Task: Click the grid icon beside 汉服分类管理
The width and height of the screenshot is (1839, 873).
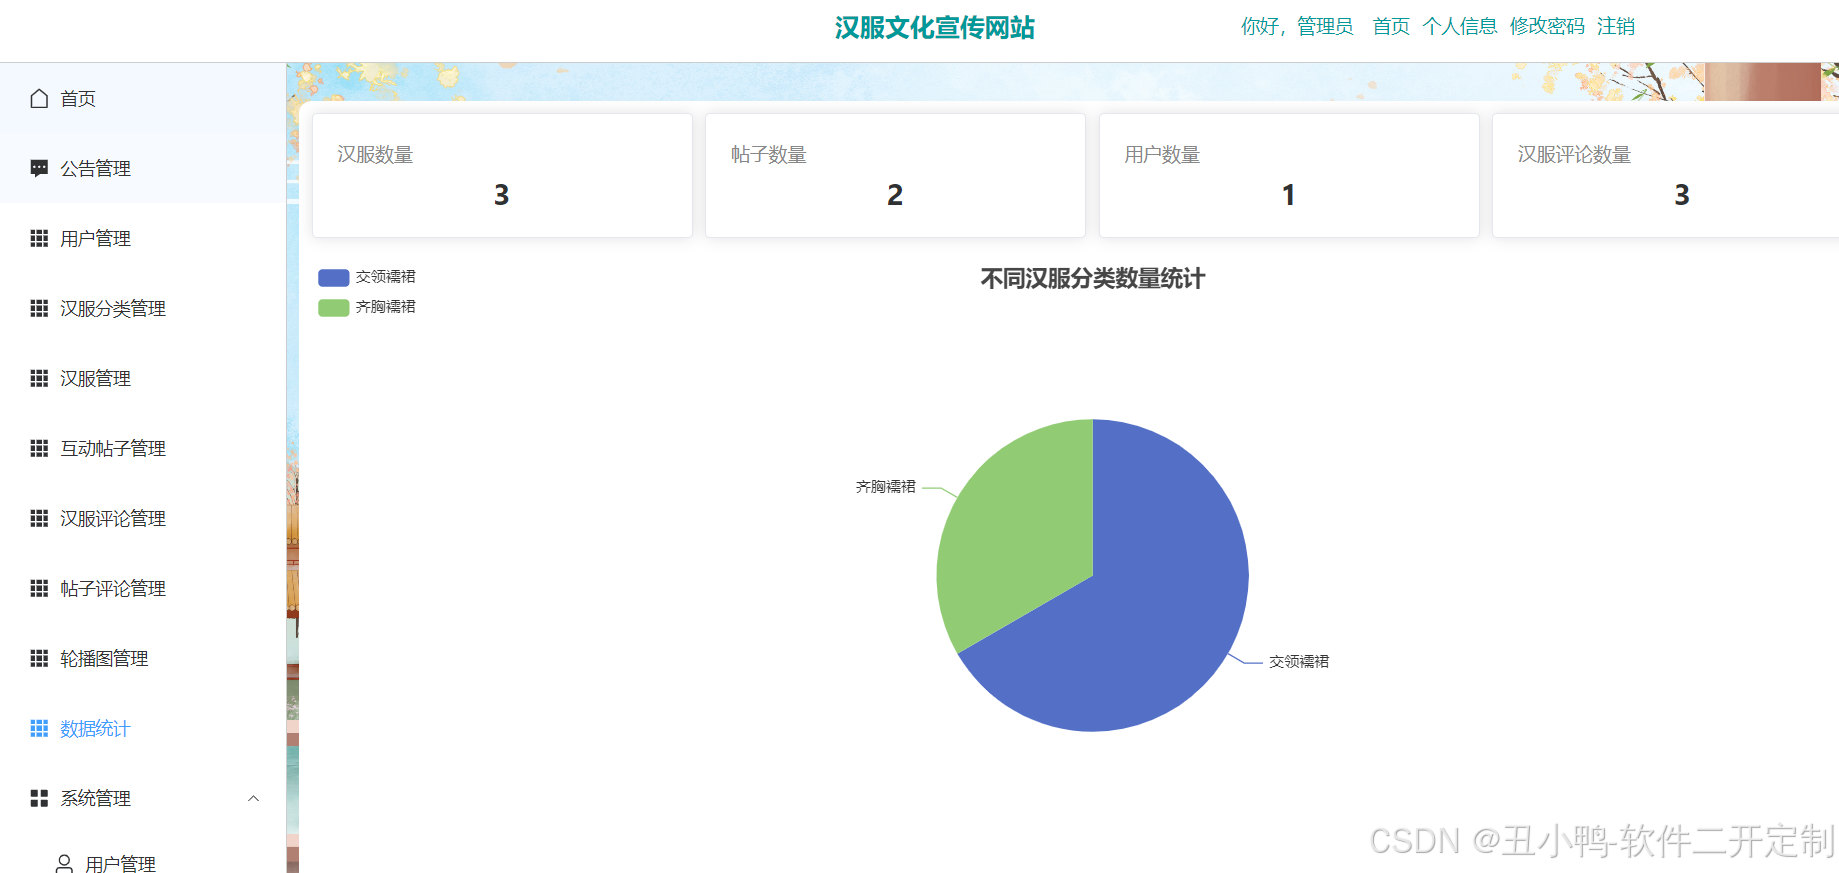Action: (39, 308)
